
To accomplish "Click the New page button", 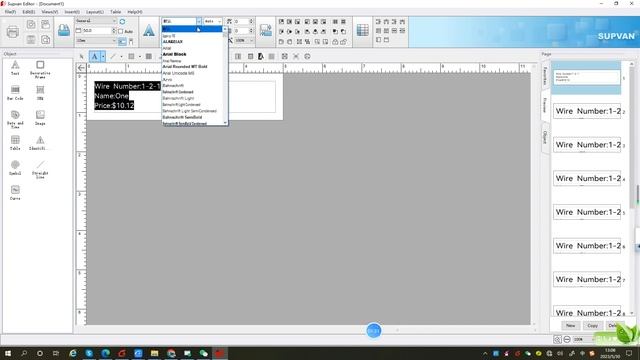I will click(570, 325).
